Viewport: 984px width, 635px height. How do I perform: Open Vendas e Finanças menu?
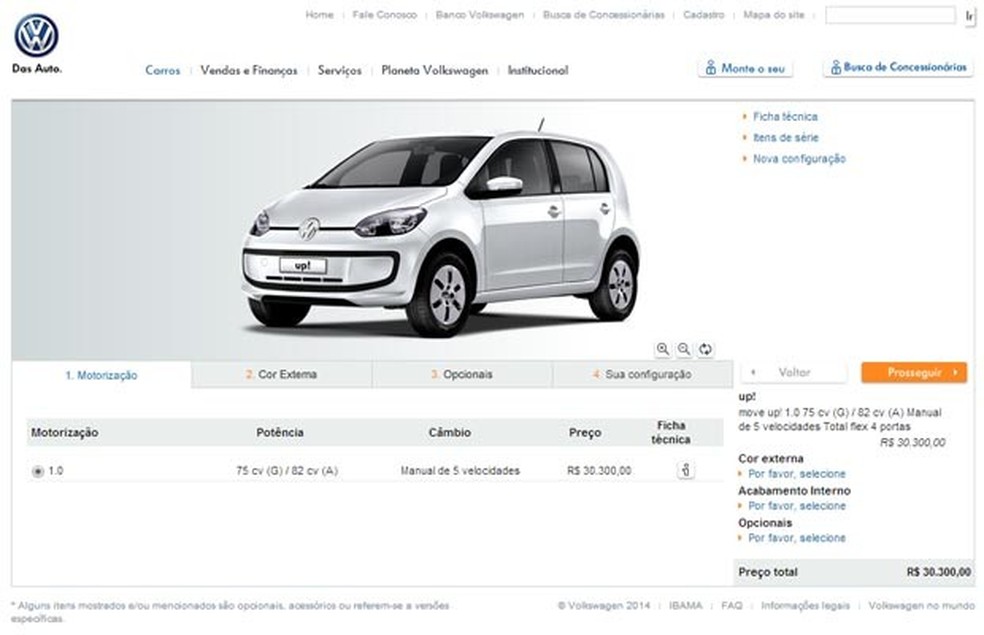[249, 70]
